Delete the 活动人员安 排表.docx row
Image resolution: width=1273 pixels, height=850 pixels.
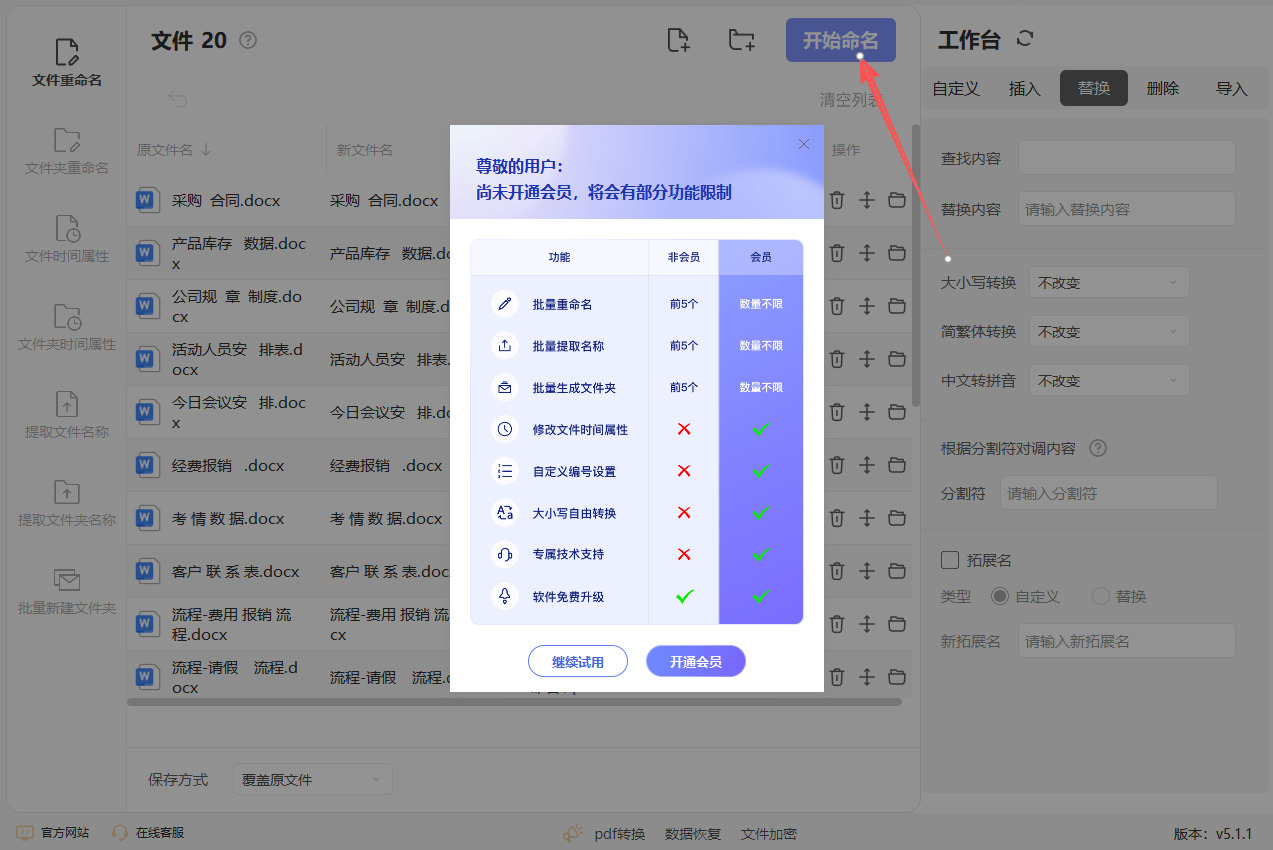point(837,359)
